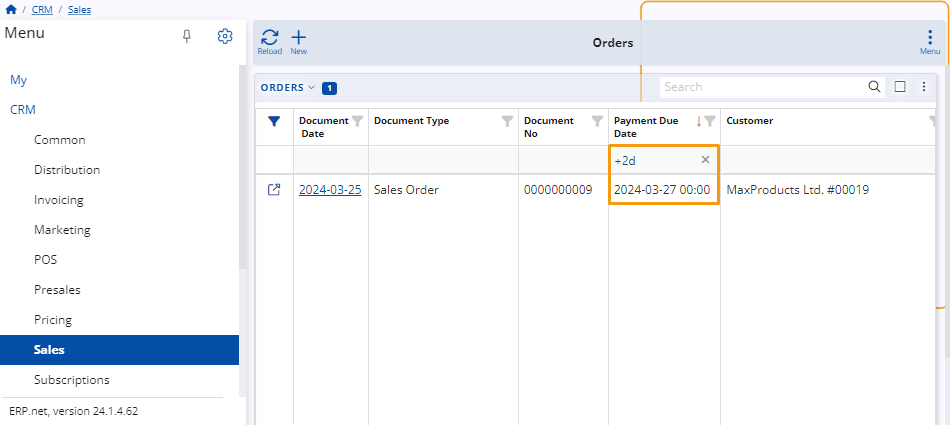Image resolution: width=950 pixels, height=425 pixels.
Task: Click the home icon in breadcrumb
Action: coord(10,10)
